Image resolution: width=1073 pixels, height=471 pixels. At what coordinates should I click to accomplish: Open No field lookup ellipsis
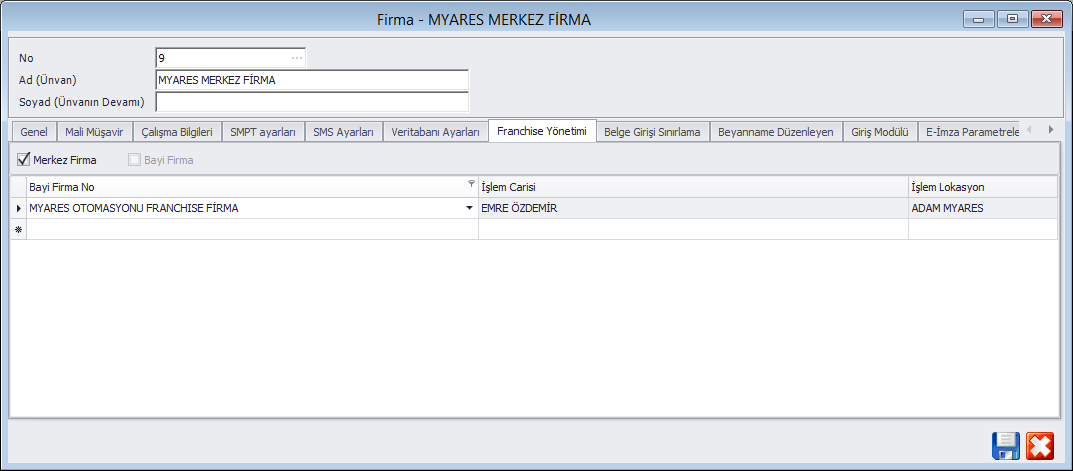297,58
